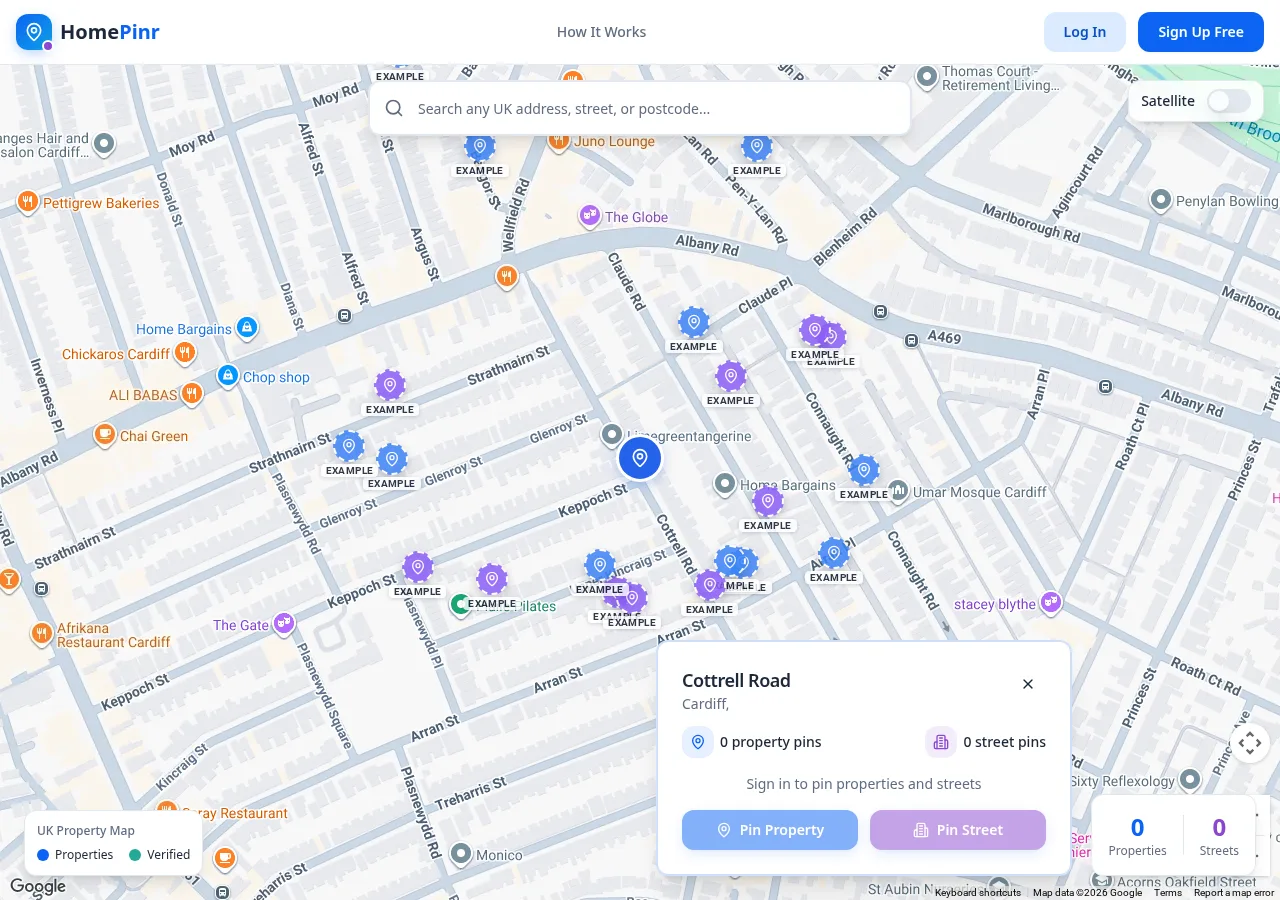Open the map Terms link
Viewport: 1280px width, 900px height.
click(x=1167, y=892)
